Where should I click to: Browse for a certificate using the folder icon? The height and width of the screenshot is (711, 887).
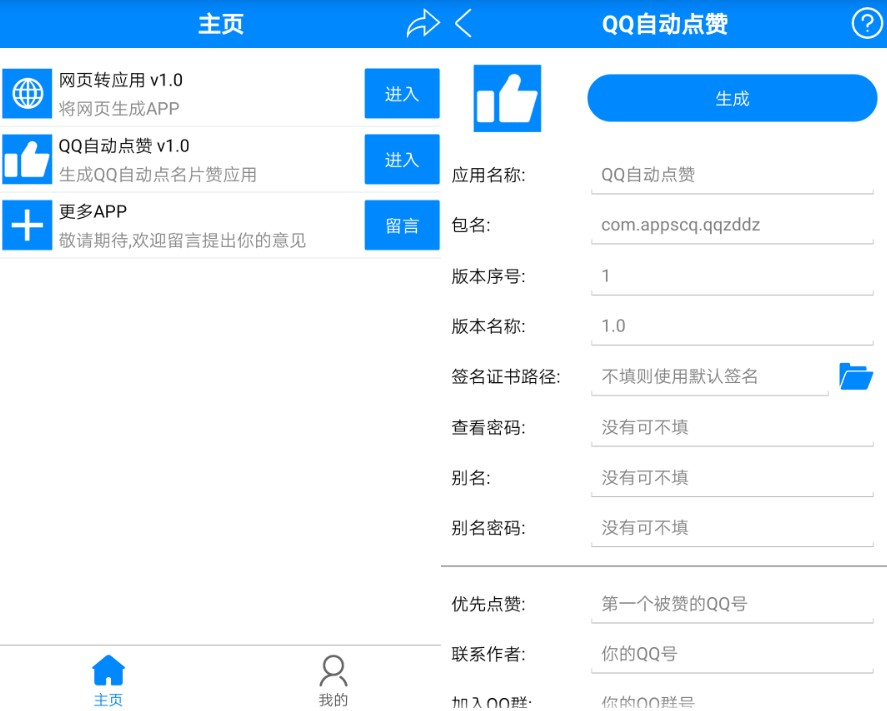pyautogui.click(x=856, y=376)
